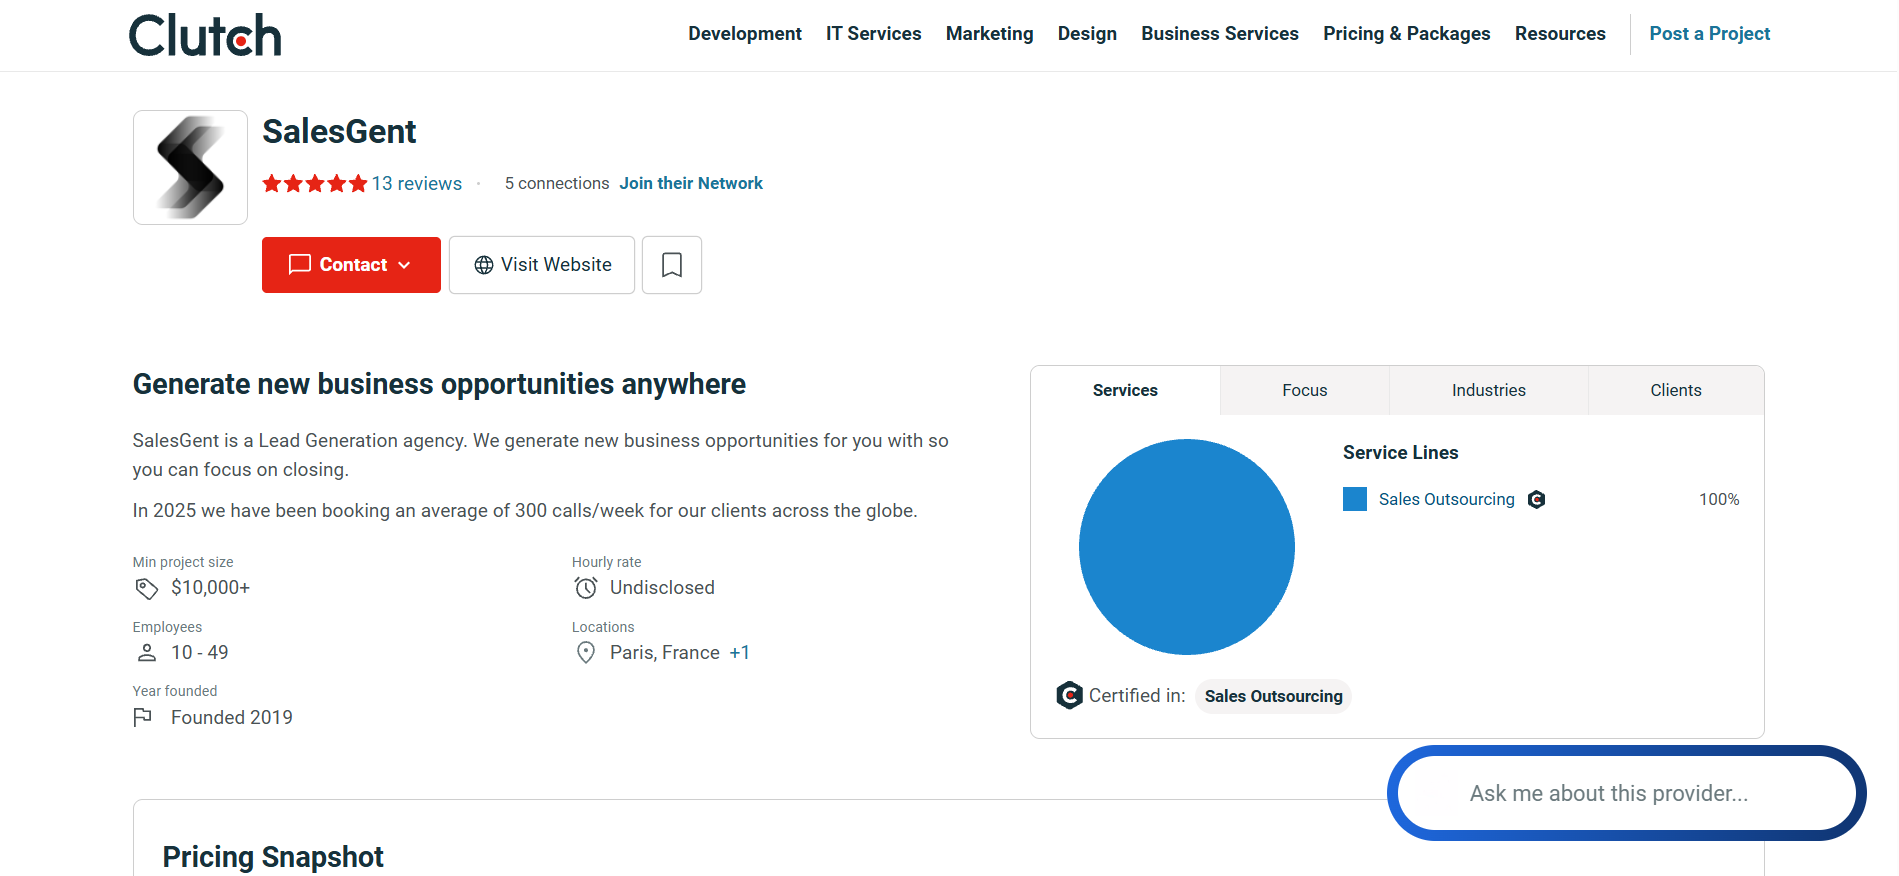The height and width of the screenshot is (876, 1899).
Task: Open the Design menu
Action: click(1087, 34)
